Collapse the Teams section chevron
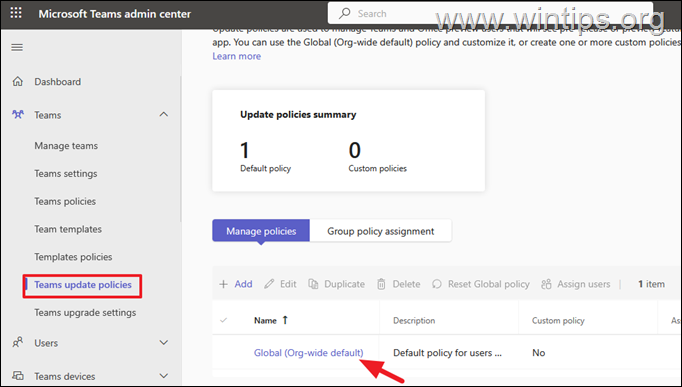The height and width of the screenshot is (387, 682). coord(164,114)
